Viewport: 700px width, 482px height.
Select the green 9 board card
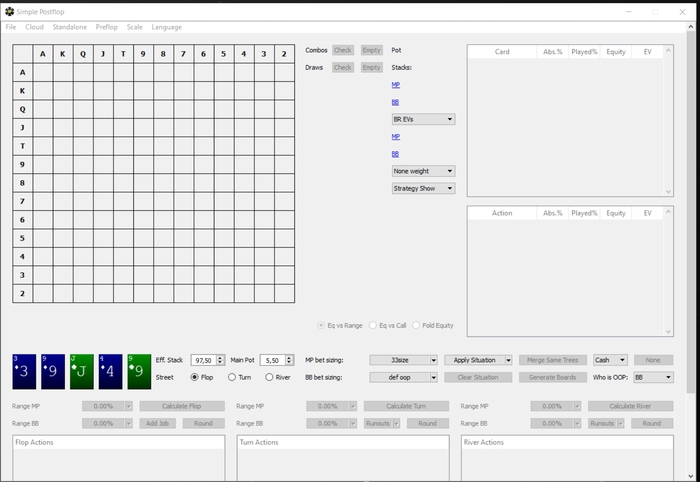pyautogui.click(x=139, y=371)
